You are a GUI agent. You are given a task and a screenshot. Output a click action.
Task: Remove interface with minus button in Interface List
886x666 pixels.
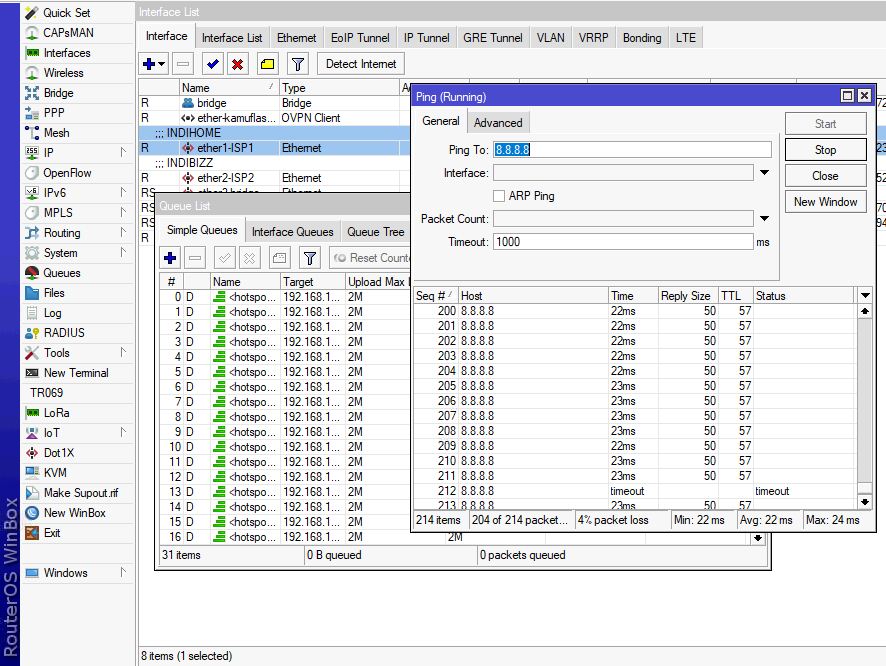183,64
